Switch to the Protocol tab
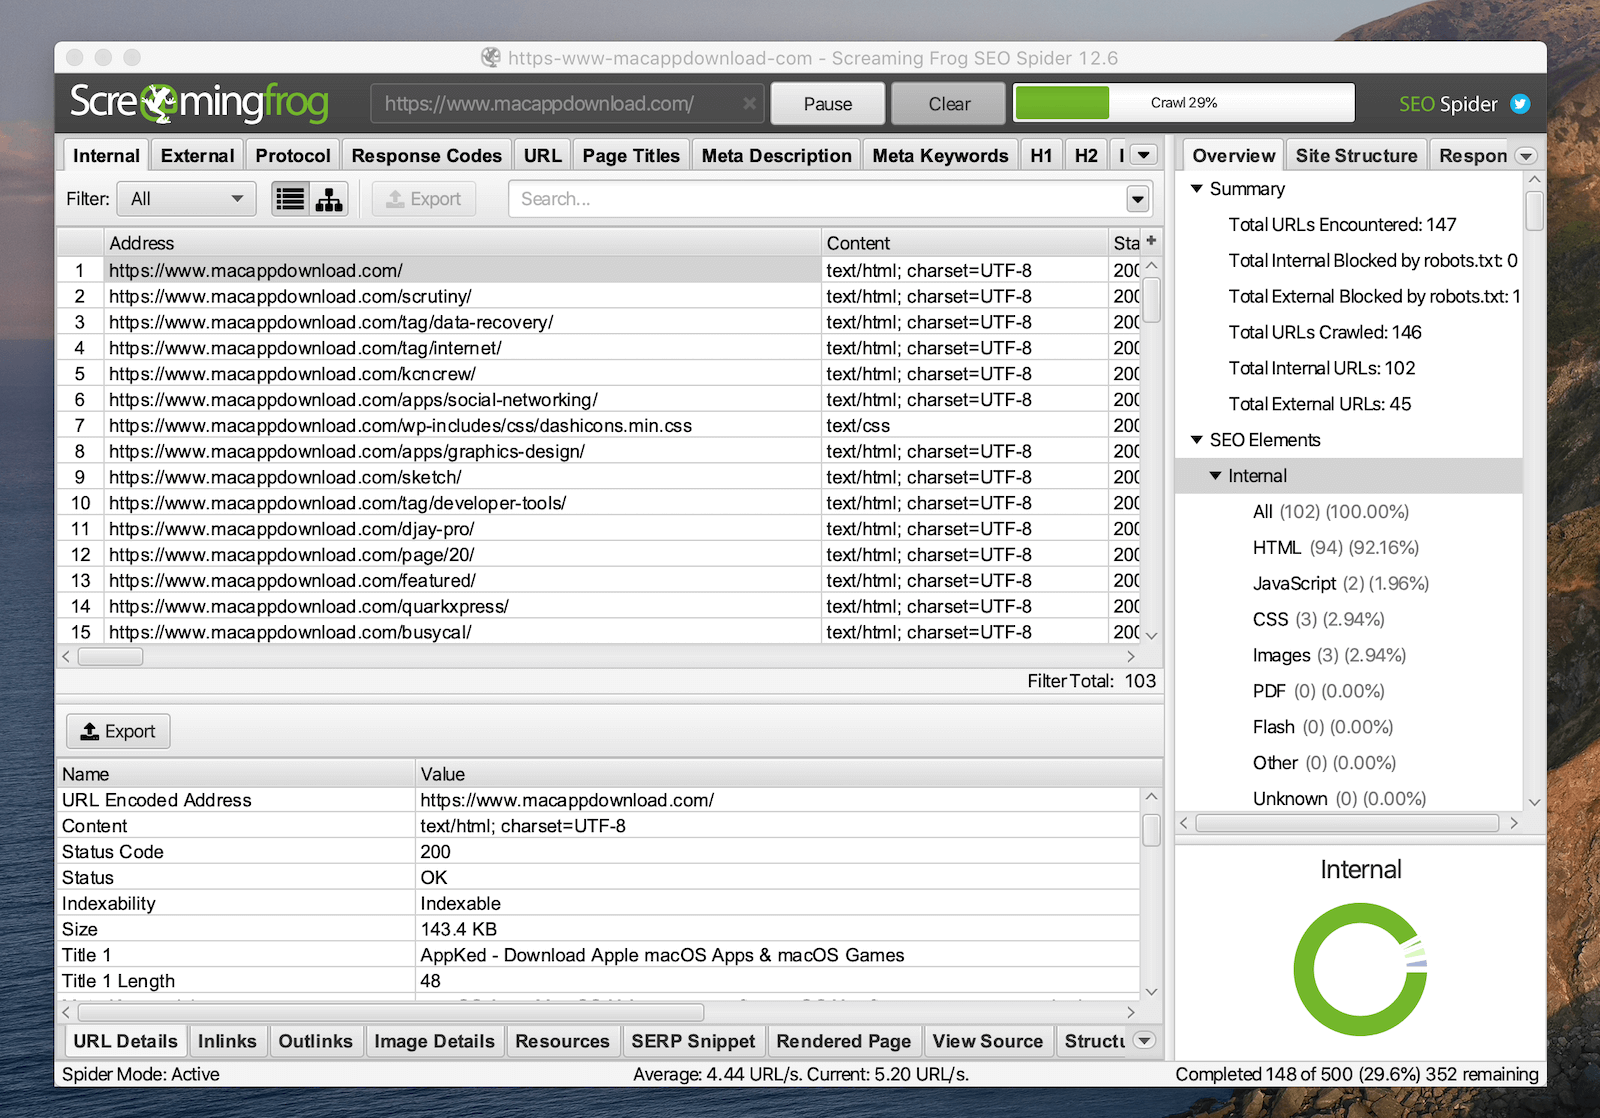The image size is (1600, 1118). pyautogui.click(x=292, y=155)
